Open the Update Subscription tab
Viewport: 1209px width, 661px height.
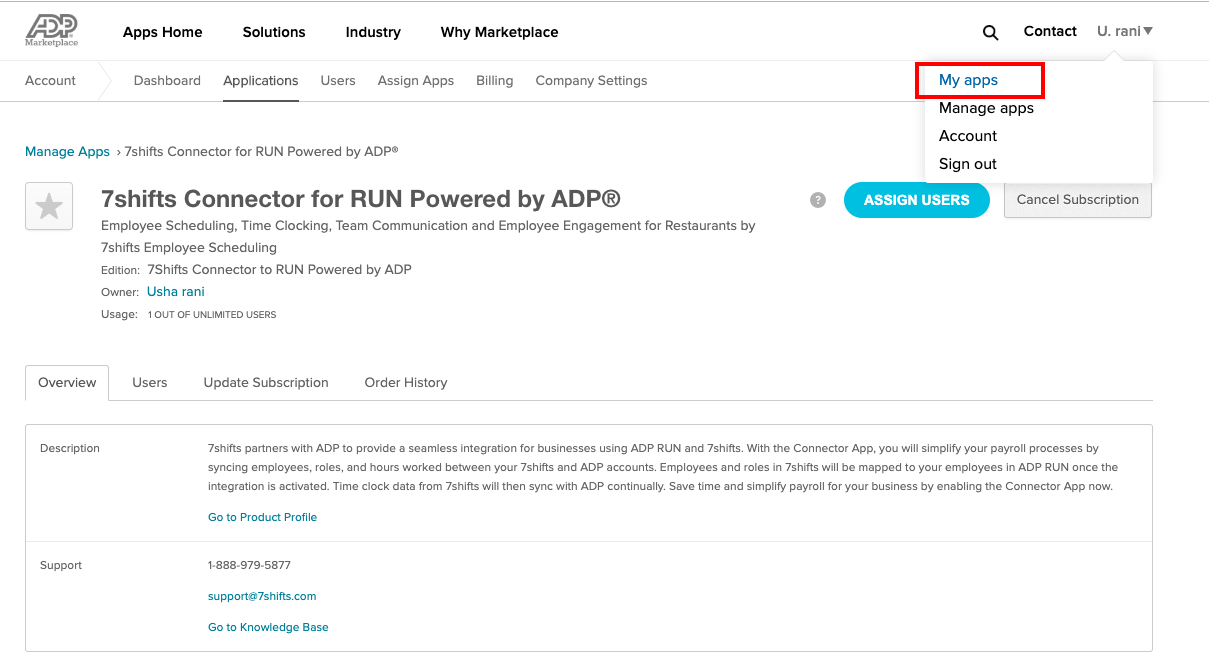(x=266, y=382)
